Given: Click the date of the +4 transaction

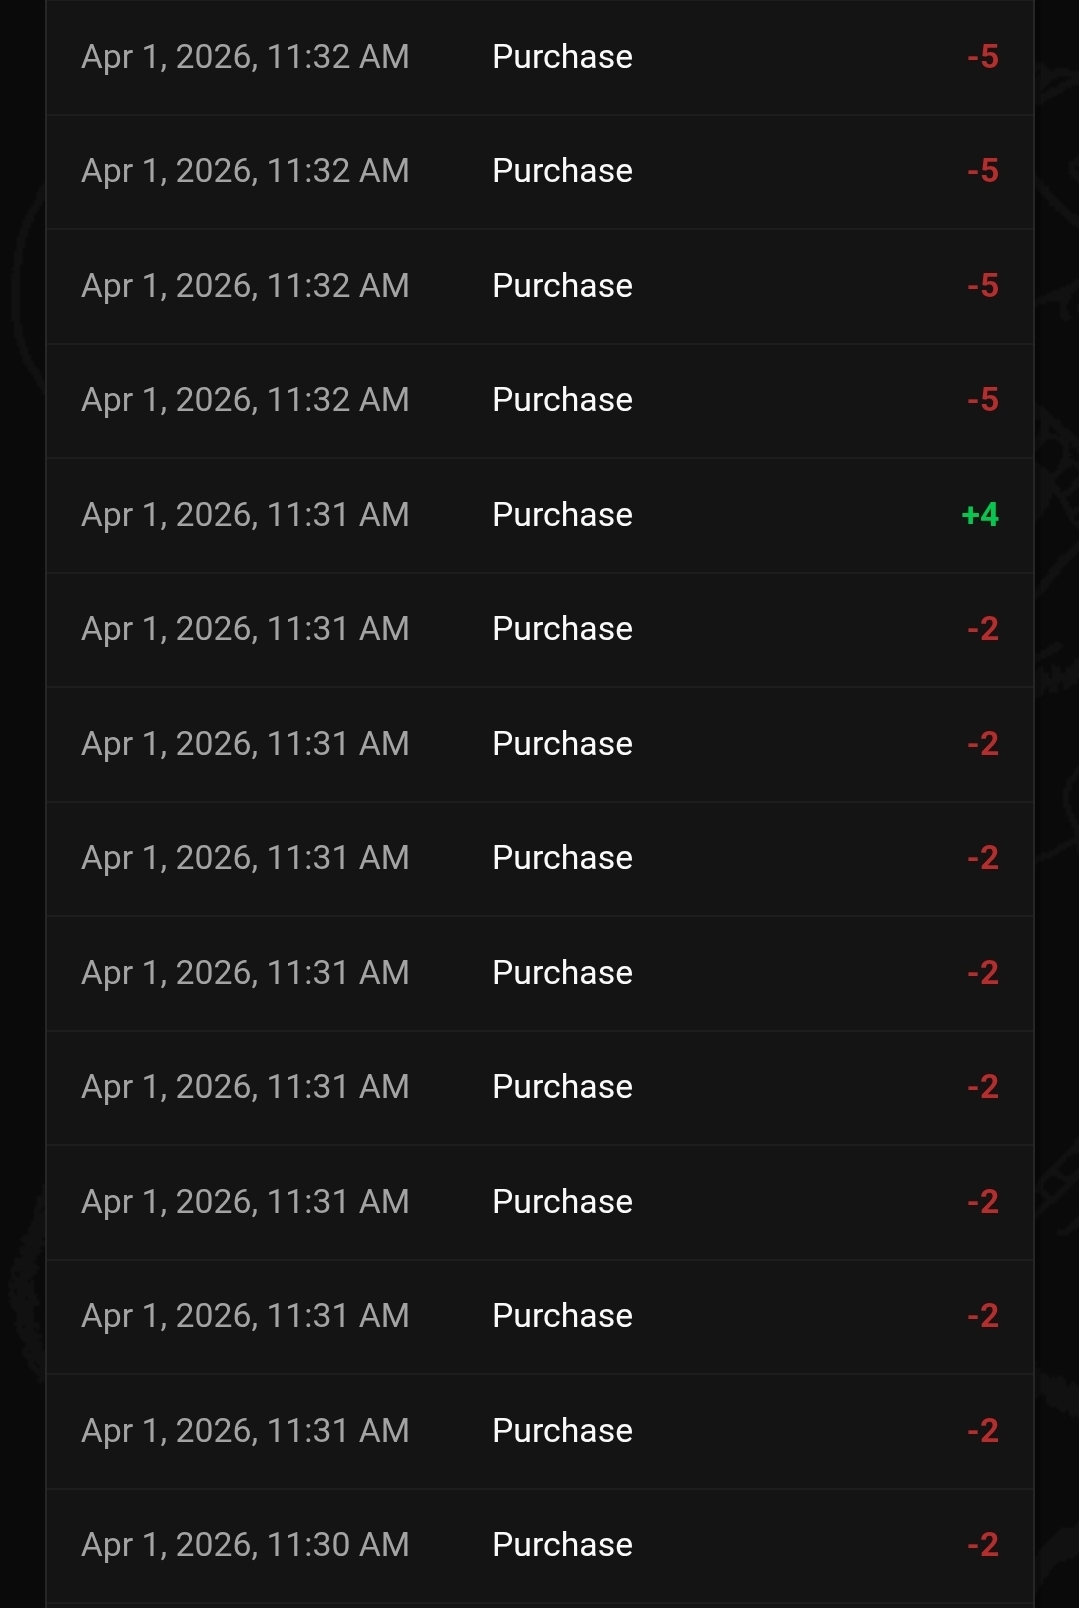Looking at the screenshot, I should click(x=245, y=515).
